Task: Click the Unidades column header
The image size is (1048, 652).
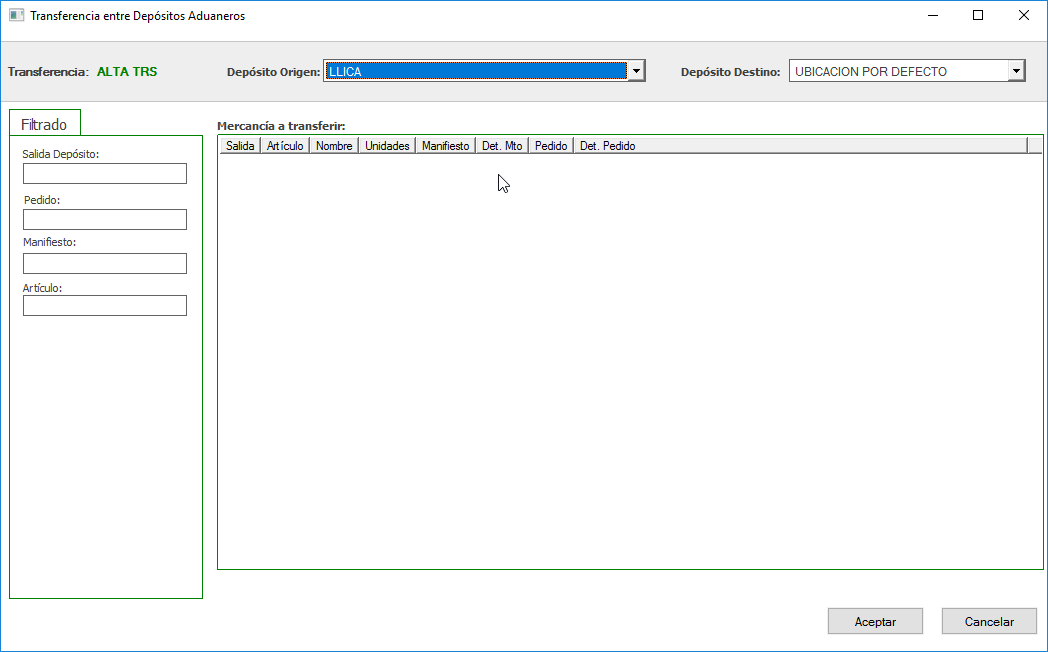Action: [x=387, y=146]
